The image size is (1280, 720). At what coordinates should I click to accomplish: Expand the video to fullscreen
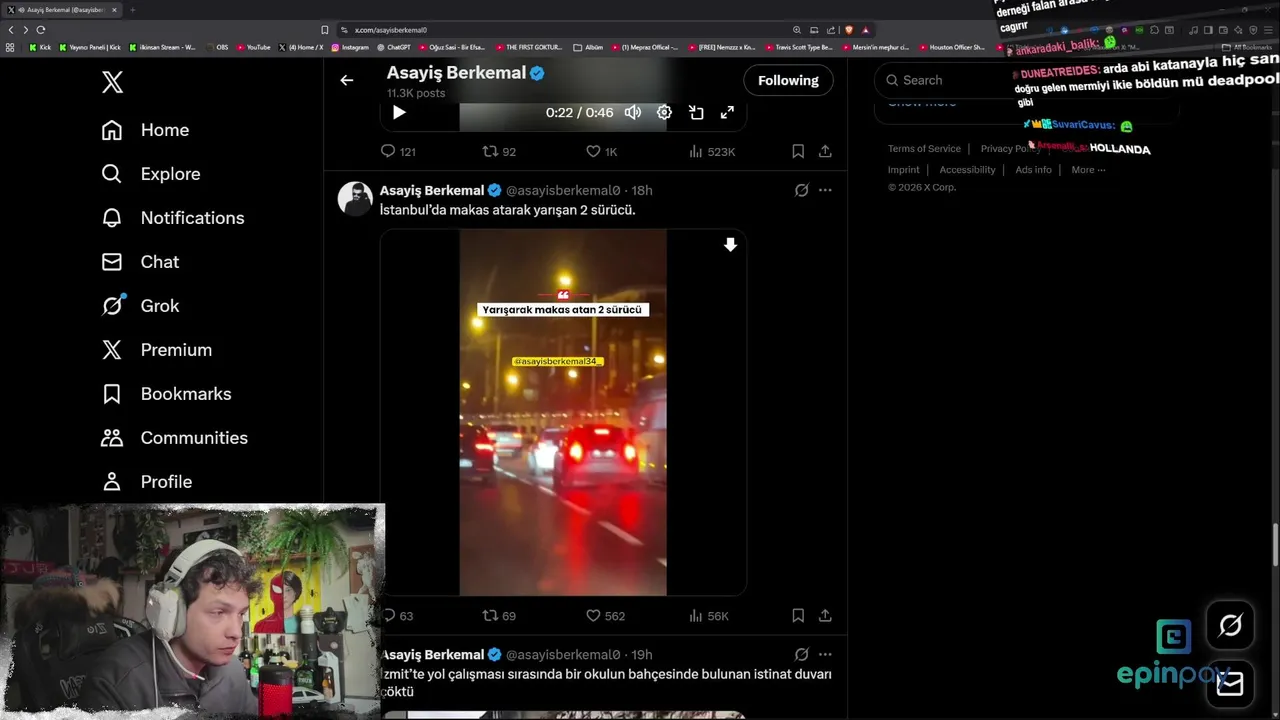coord(727,112)
